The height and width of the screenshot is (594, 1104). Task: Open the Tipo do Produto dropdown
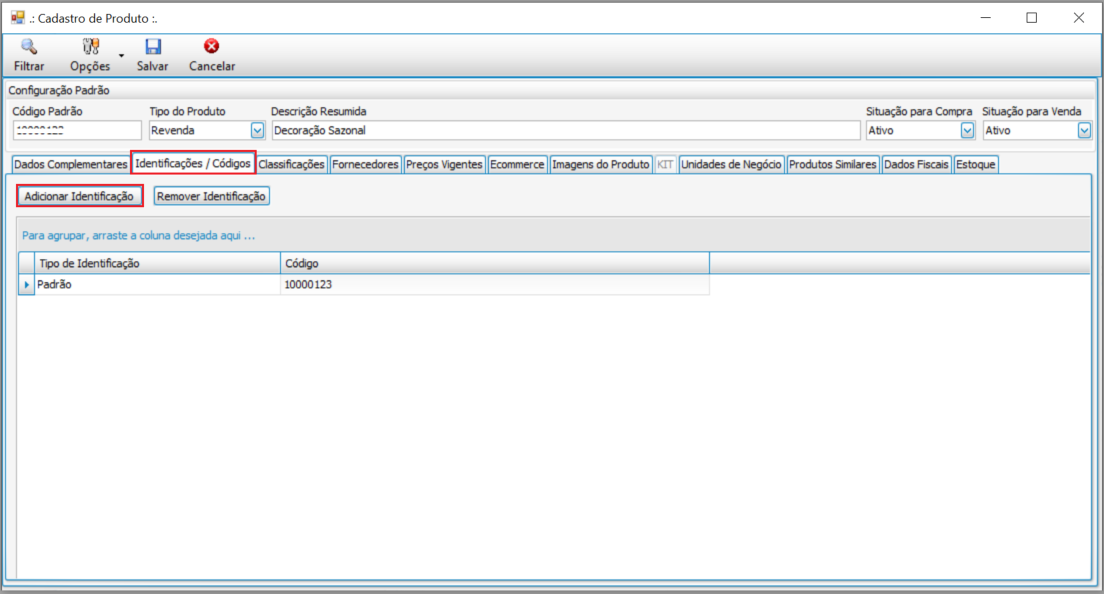coord(257,130)
